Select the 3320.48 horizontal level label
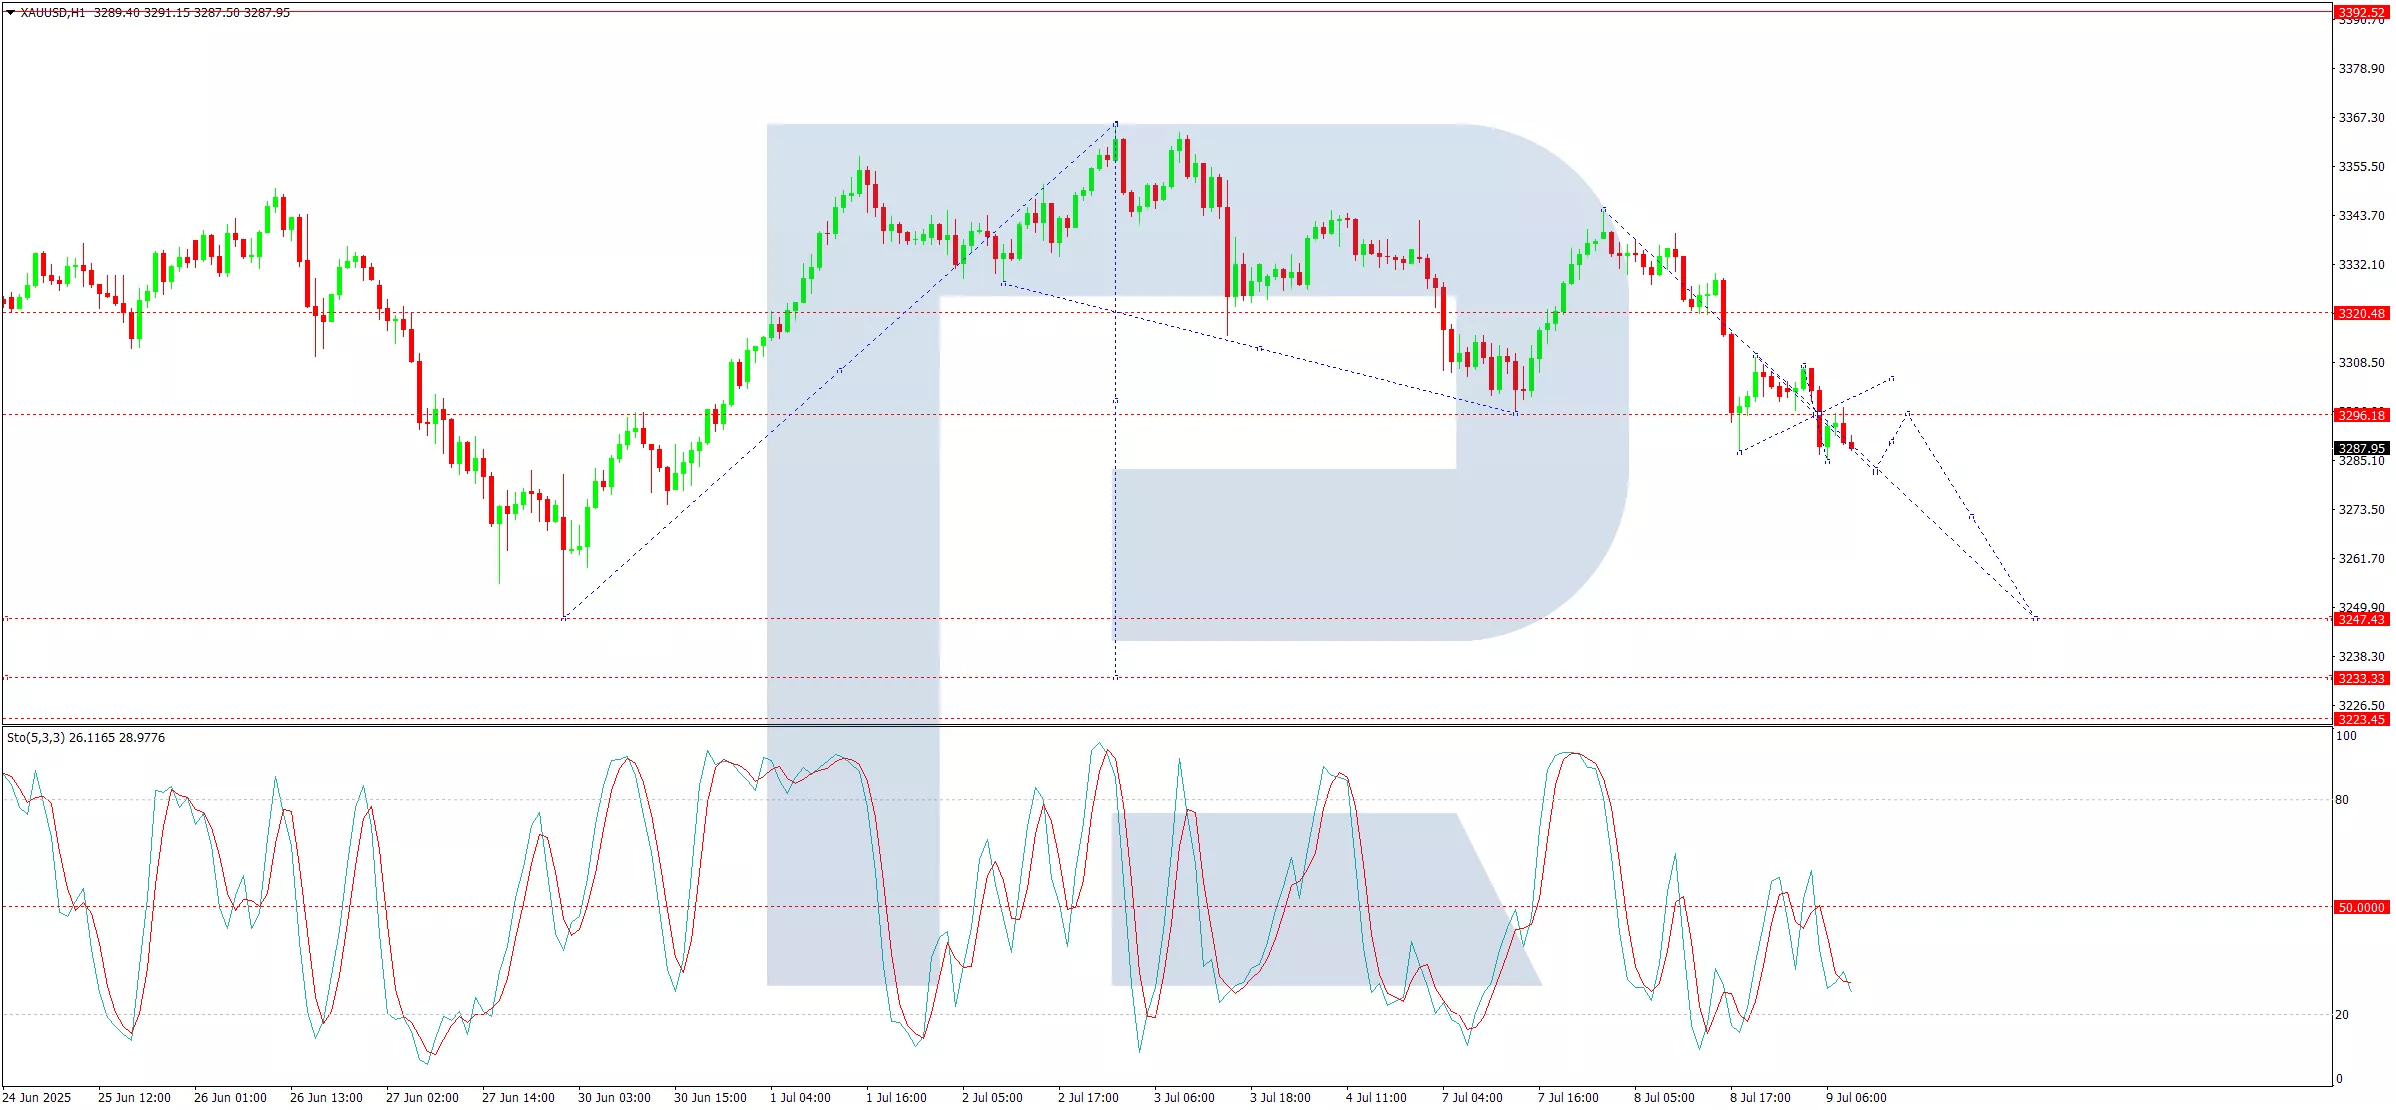Image resolution: width=2396 pixels, height=1110 pixels. tap(2361, 313)
